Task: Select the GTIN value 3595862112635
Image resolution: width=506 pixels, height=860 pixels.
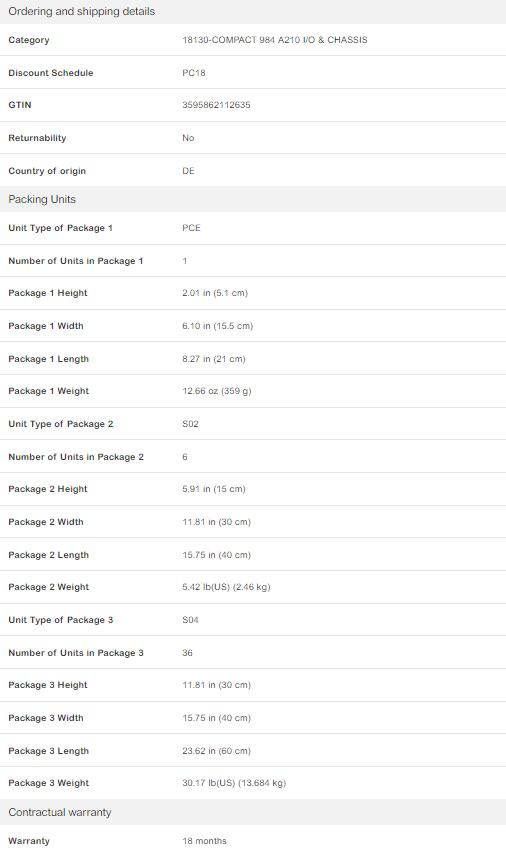Action: tap(216, 105)
